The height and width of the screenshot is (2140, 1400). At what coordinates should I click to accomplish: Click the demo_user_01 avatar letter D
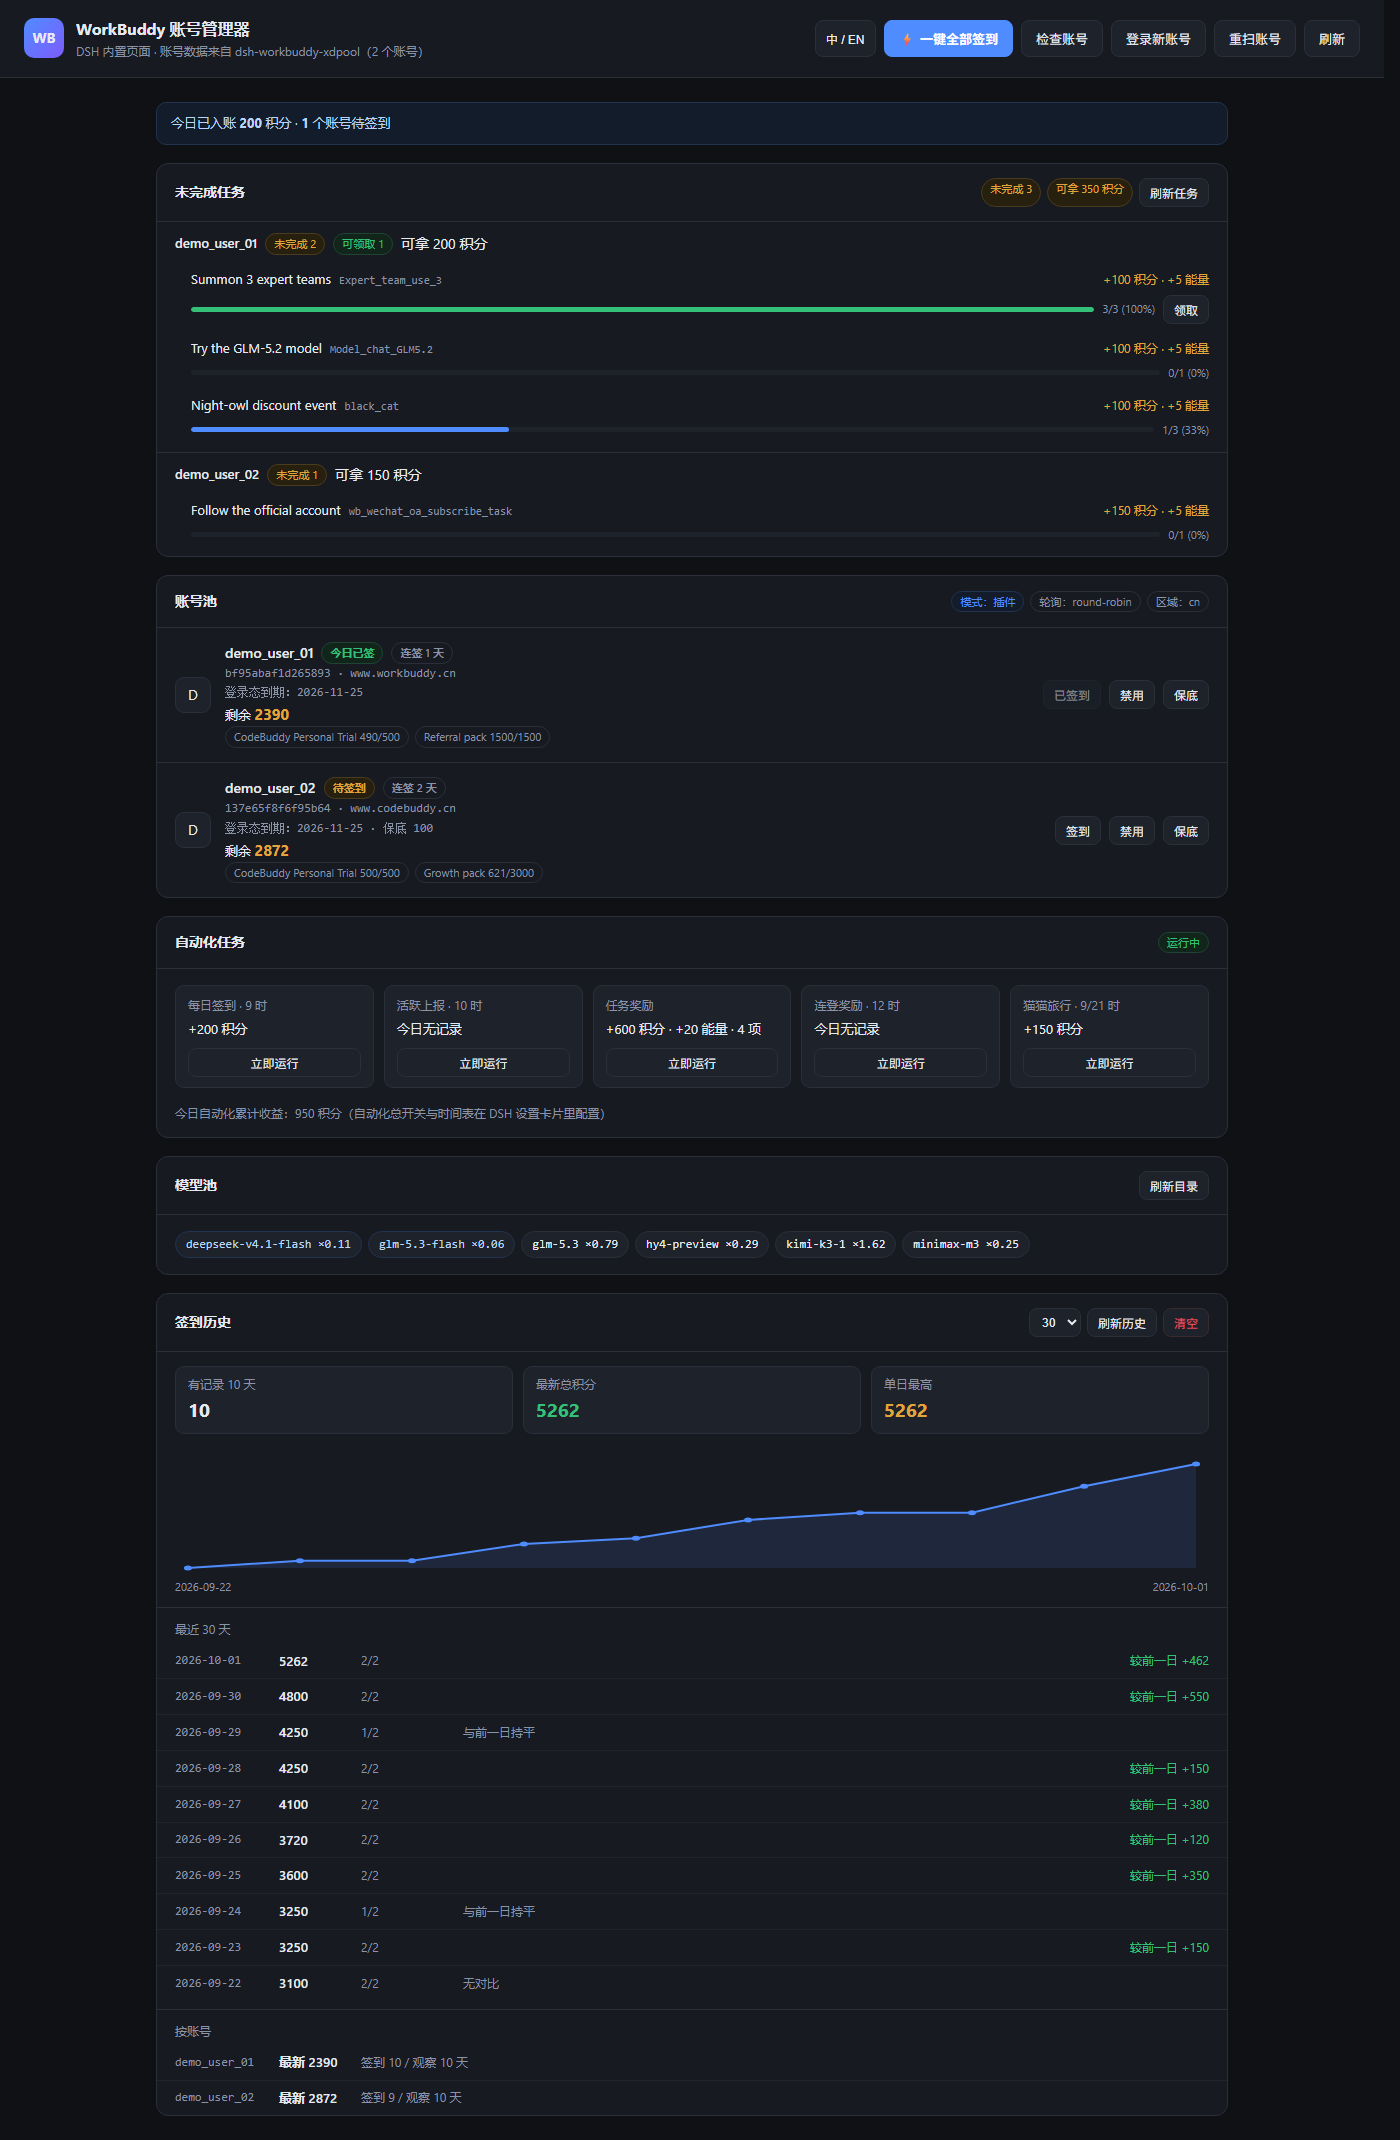tap(193, 695)
